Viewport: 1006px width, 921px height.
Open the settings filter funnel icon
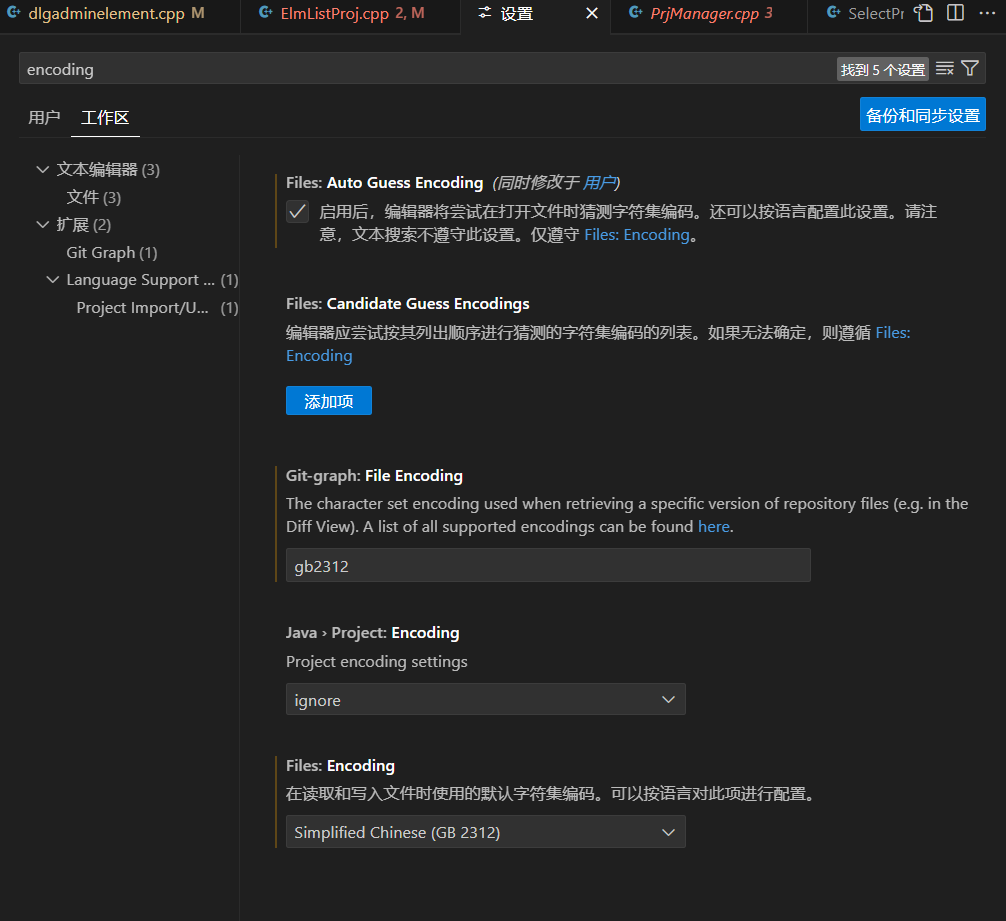pos(969,68)
